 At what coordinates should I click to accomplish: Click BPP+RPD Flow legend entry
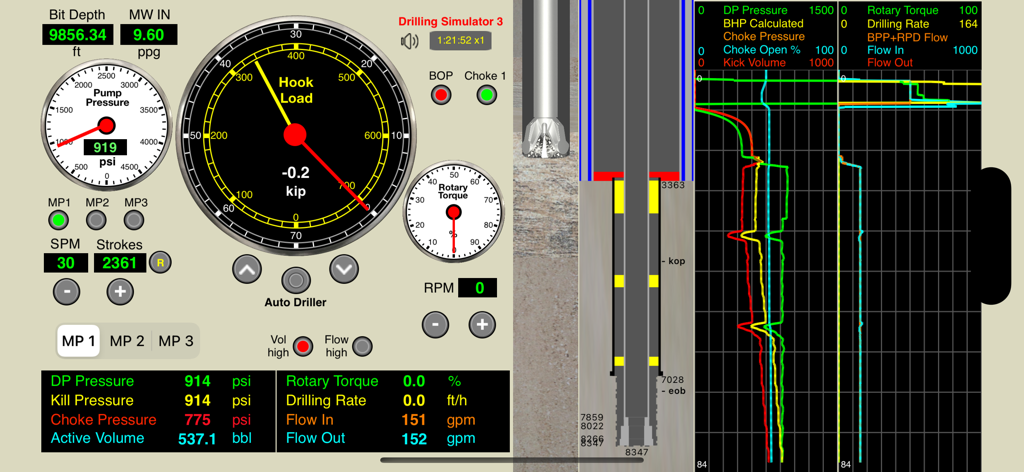(908, 37)
